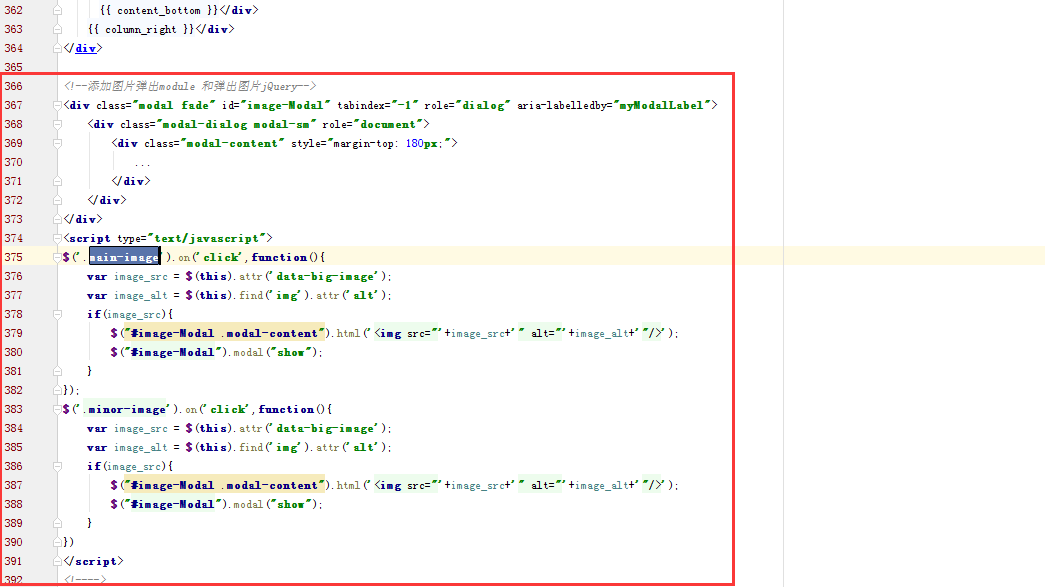Click the image_alt variable on line 377
The height and width of the screenshot is (587, 1045).
click(x=141, y=296)
